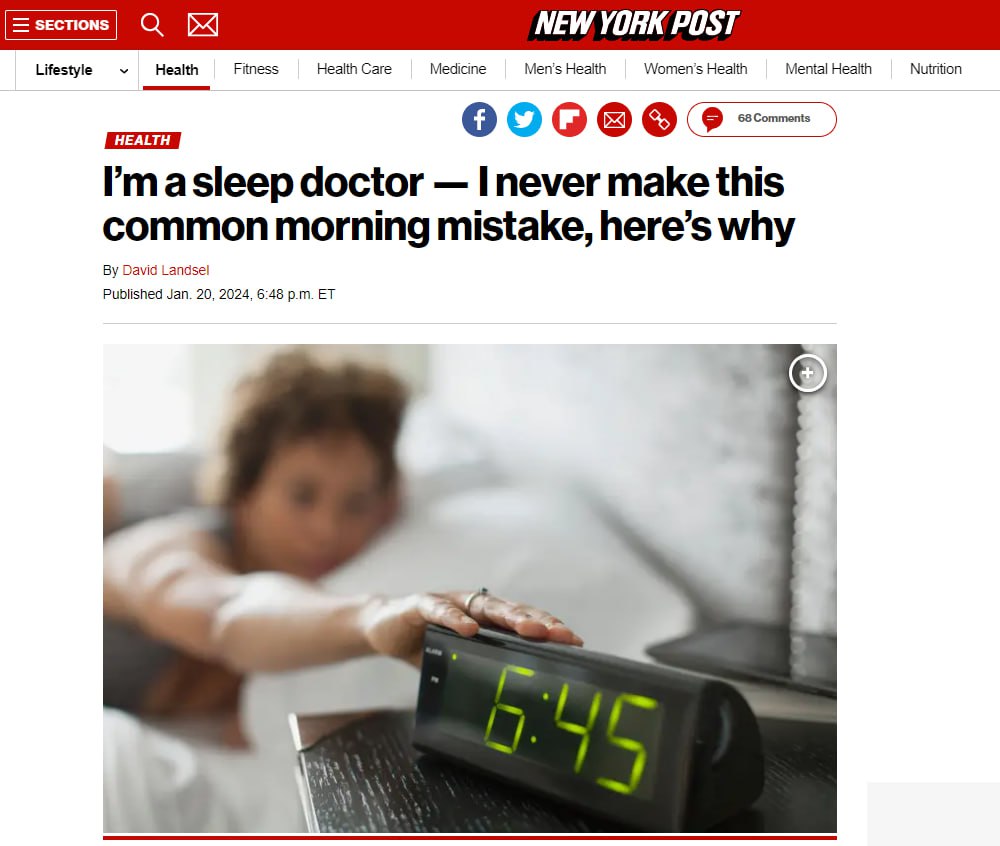1000x846 pixels.
Task: Switch to the Fitness tab
Action: point(256,69)
